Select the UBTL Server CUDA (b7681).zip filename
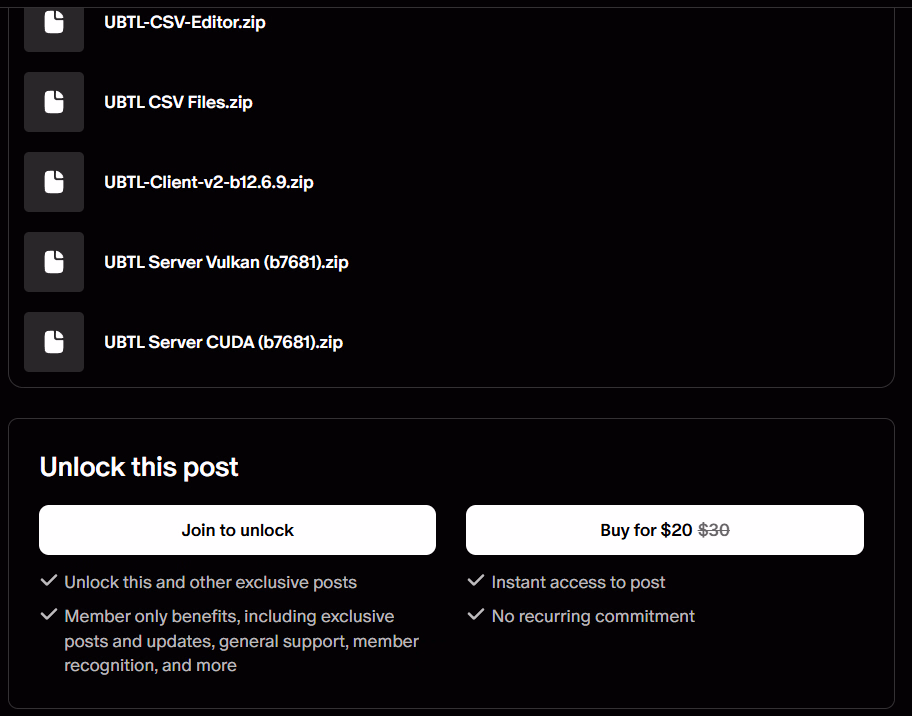This screenshot has height=716, width=912. (x=223, y=342)
